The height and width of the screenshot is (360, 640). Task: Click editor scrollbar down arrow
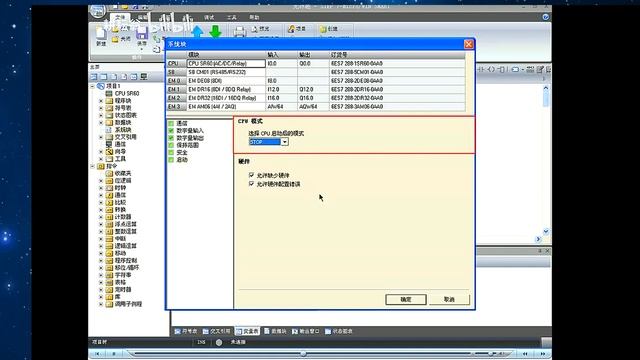(x=546, y=232)
